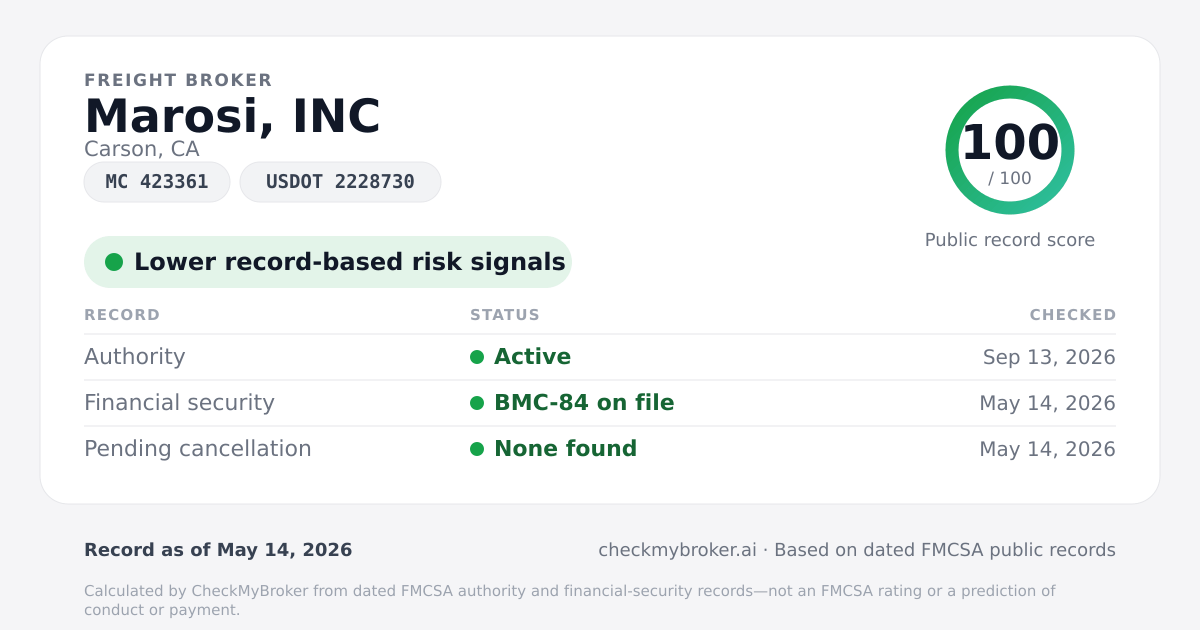This screenshot has height=630, width=1200.
Task: Click the RECORD column header
Action: 122,315
